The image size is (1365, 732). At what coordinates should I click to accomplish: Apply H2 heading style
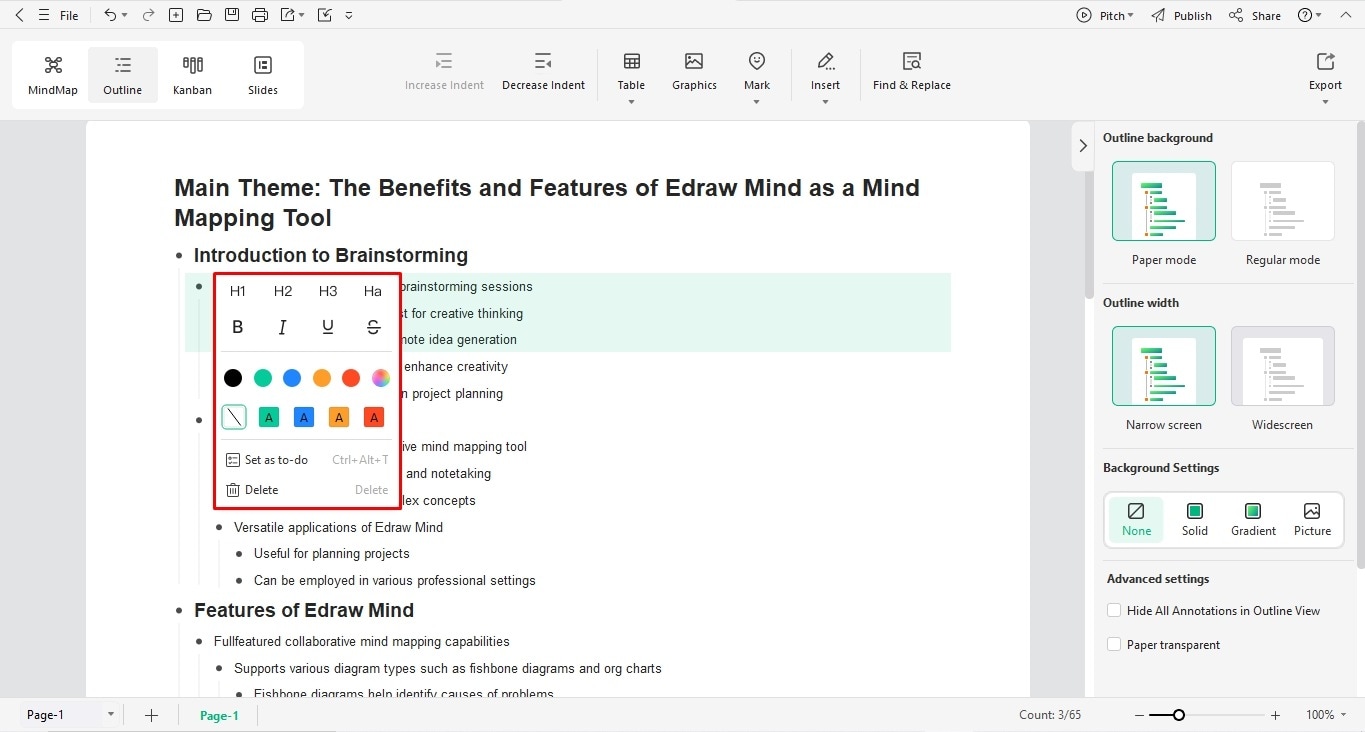coord(283,291)
